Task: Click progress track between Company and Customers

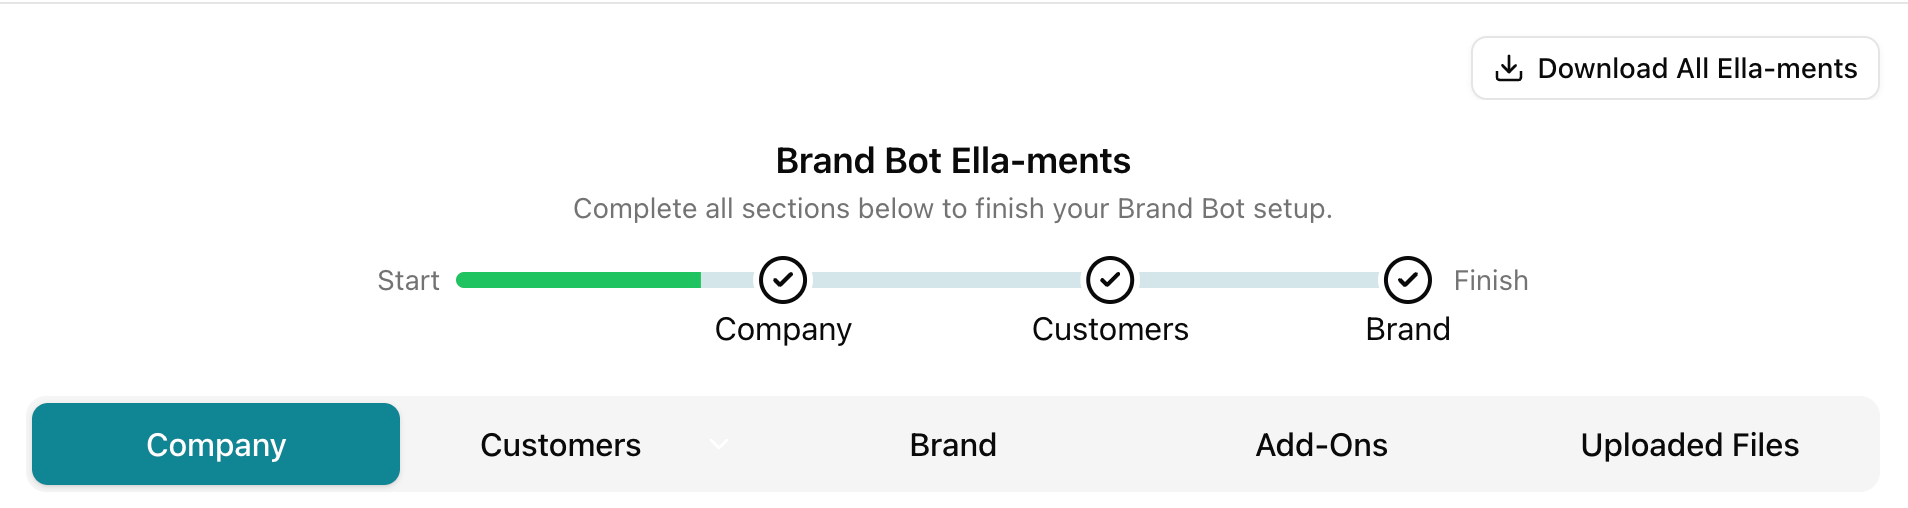Action: (948, 280)
